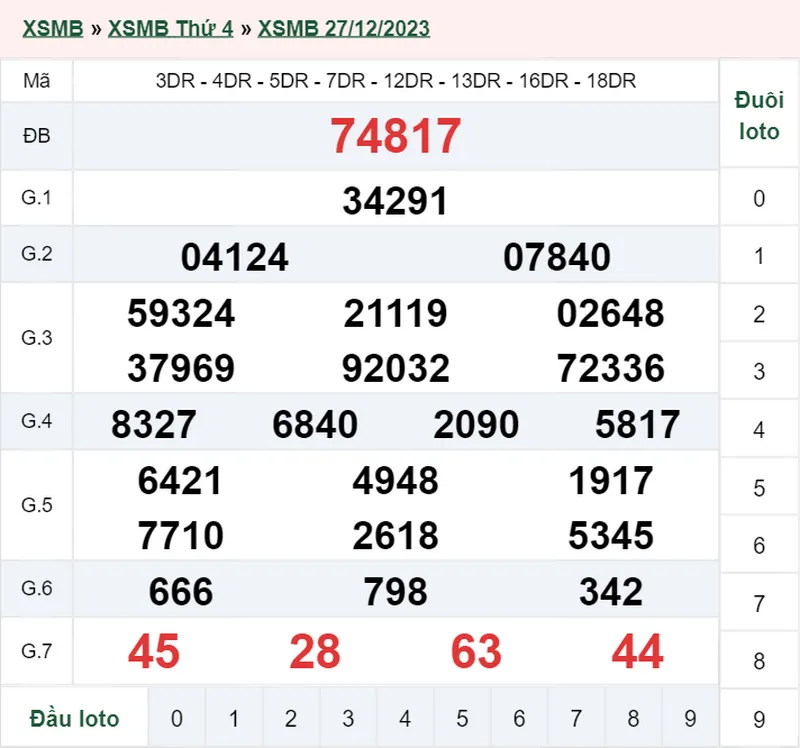The width and height of the screenshot is (800, 748).
Task: Choose digit 2 in Đuôi loto column
Action: tap(759, 314)
